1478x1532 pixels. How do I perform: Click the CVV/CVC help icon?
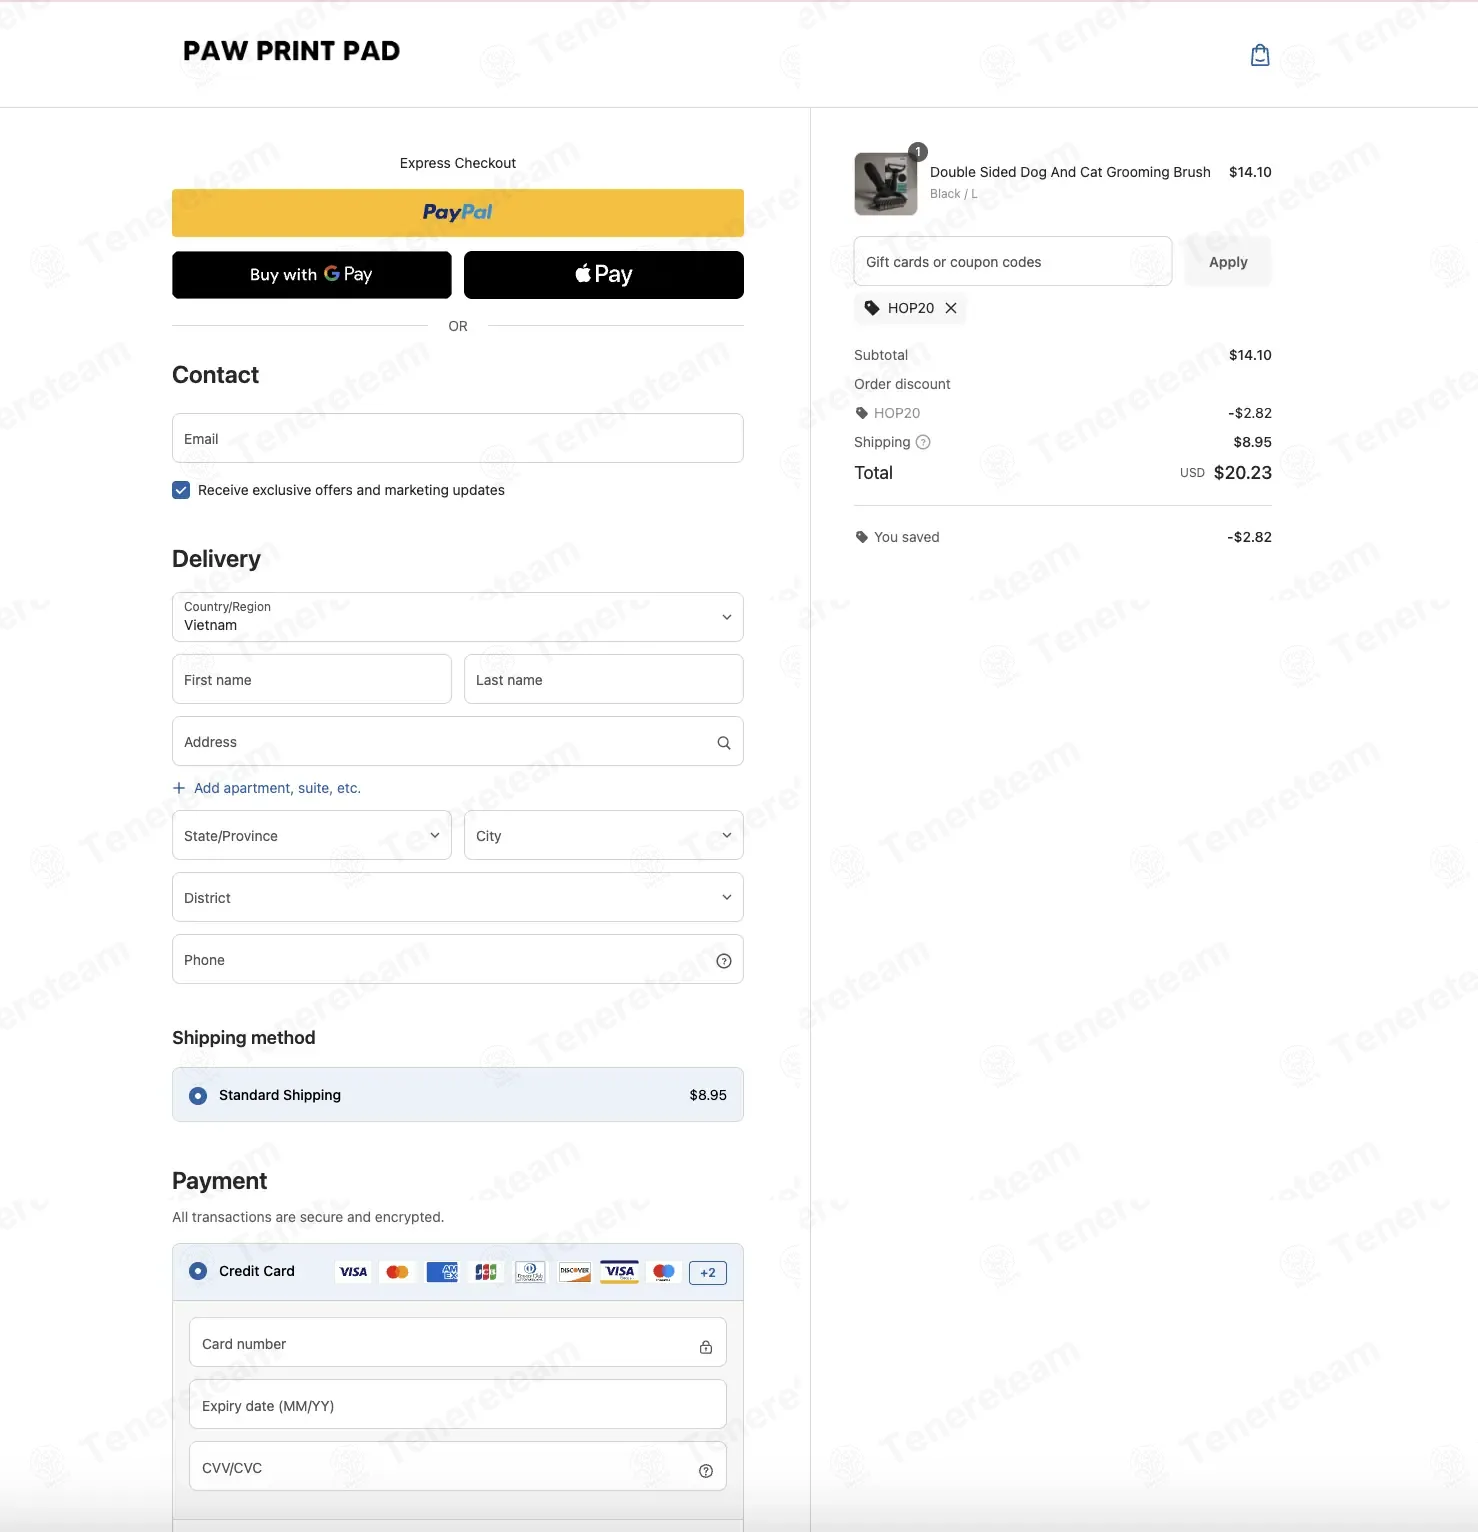pyautogui.click(x=706, y=1471)
